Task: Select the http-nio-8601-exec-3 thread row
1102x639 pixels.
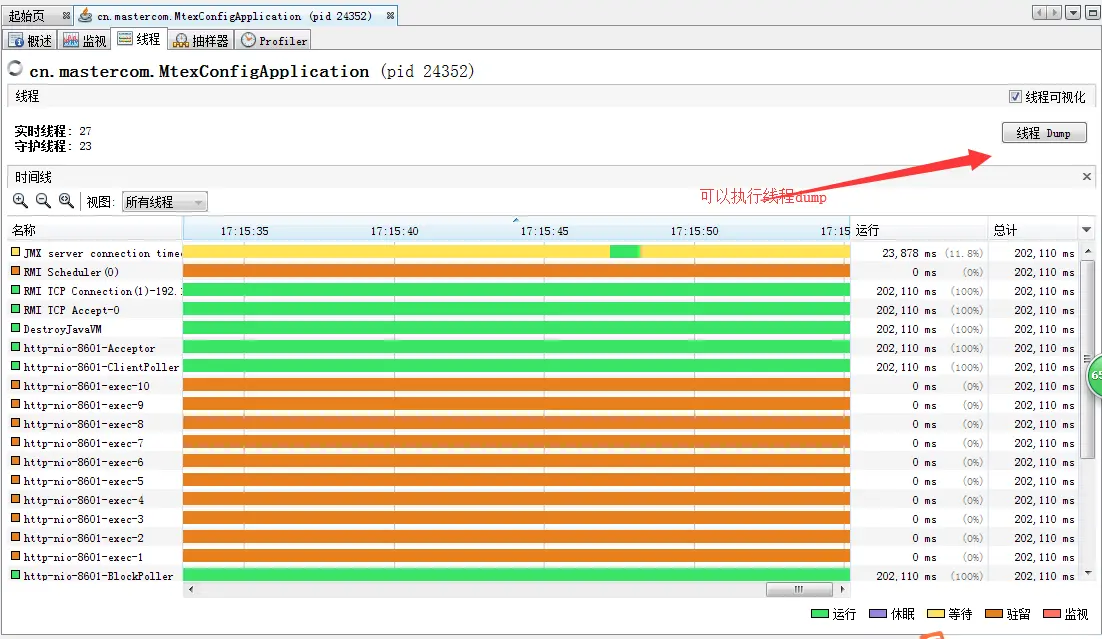Action: tap(543, 518)
